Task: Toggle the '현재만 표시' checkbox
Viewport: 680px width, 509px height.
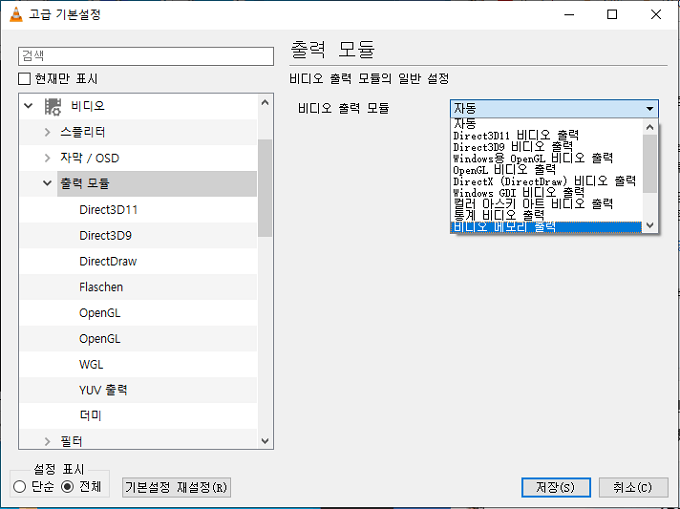Action: click(24, 79)
